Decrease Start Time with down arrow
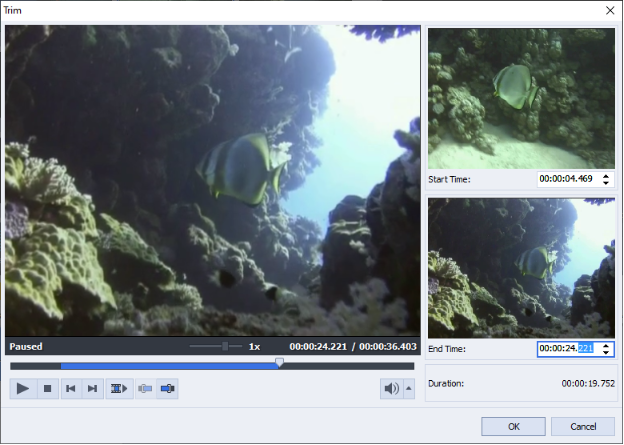Viewport: 624px width, 445px height. coord(606,184)
